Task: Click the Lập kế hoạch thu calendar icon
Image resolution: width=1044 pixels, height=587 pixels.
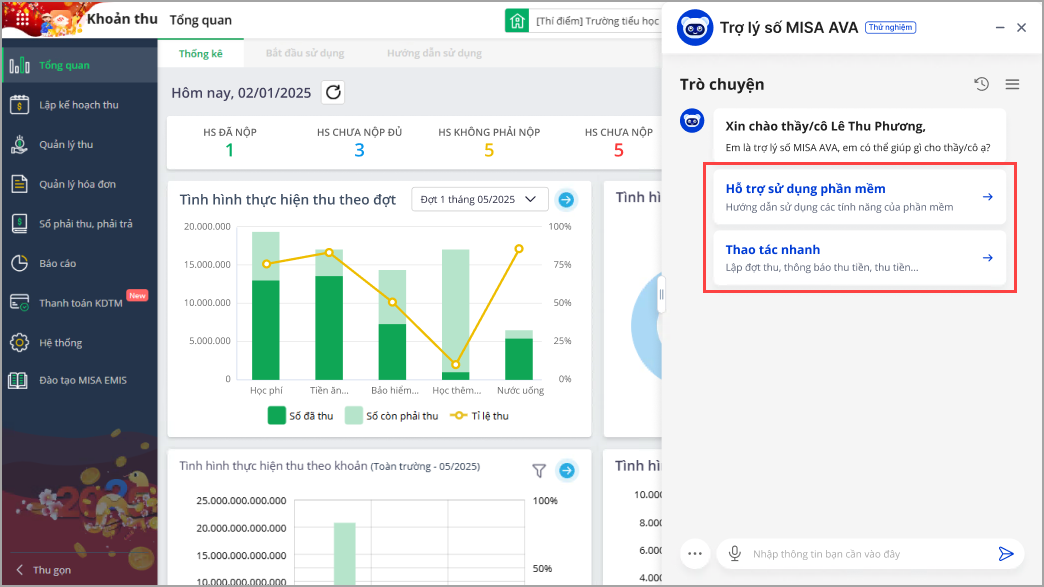Action: pyautogui.click(x=19, y=104)
